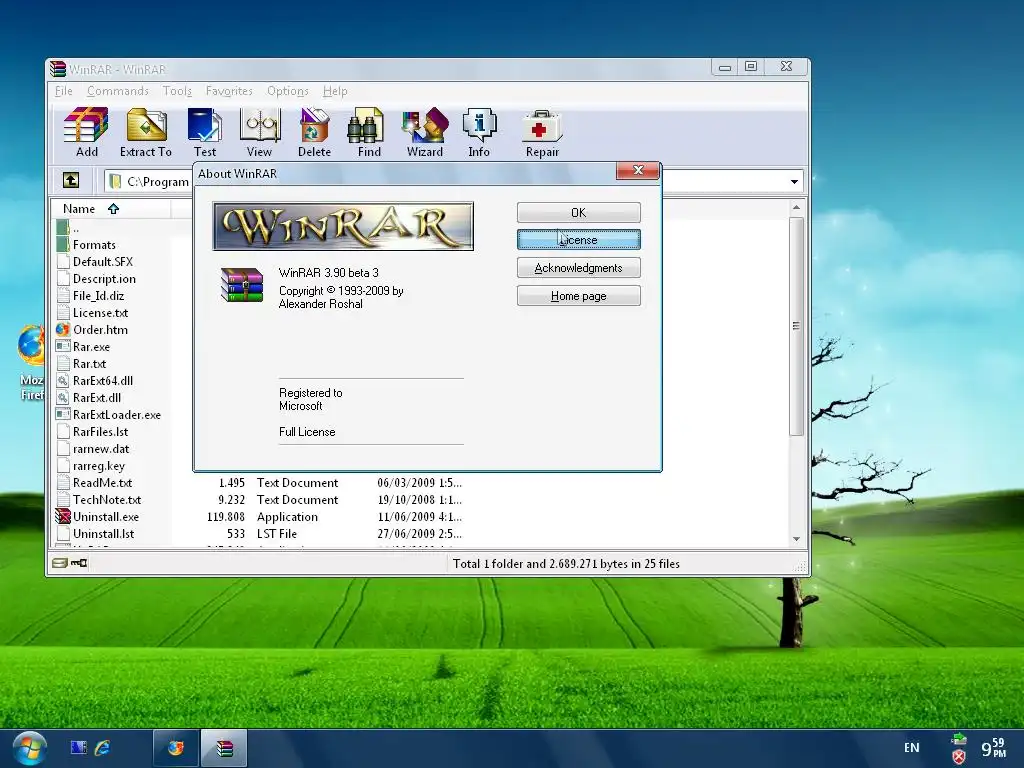The height and width of the screenshot is (768, 1024).
Task: Click the Add archive toolbar icon
Action: (86, 125)
